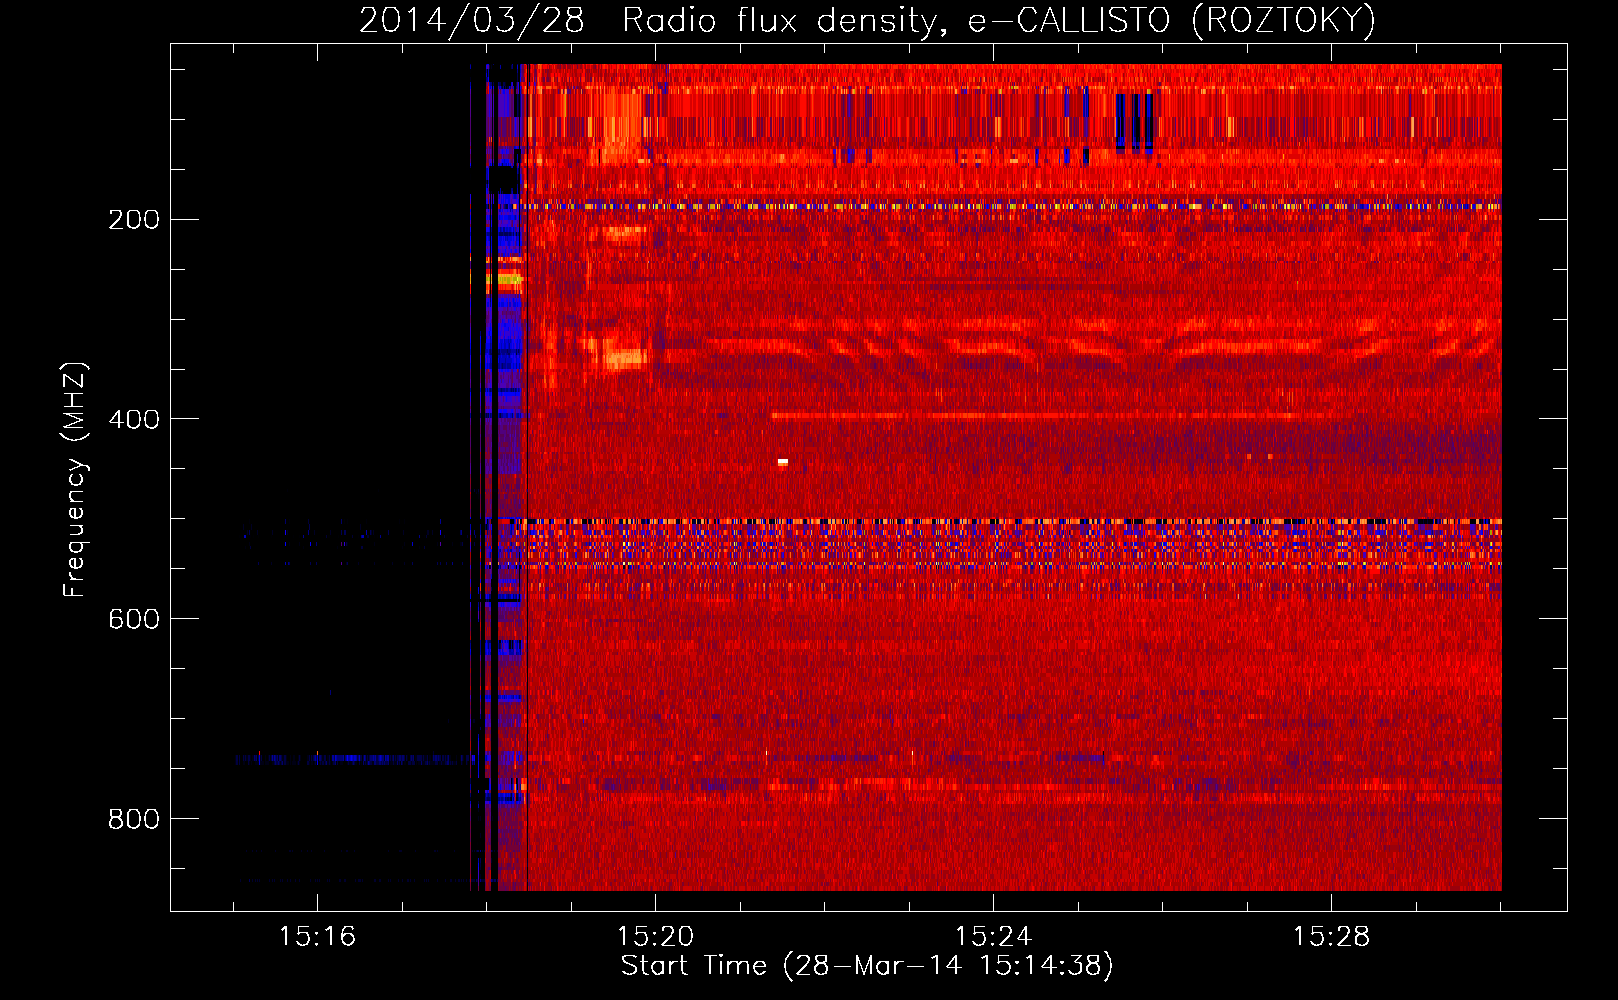Image resolution: width=1618 pixels, height=1000 pixels.
Task: Click the bright burst near 340 MHz at 15:19
Action: [x=626, y=357]
